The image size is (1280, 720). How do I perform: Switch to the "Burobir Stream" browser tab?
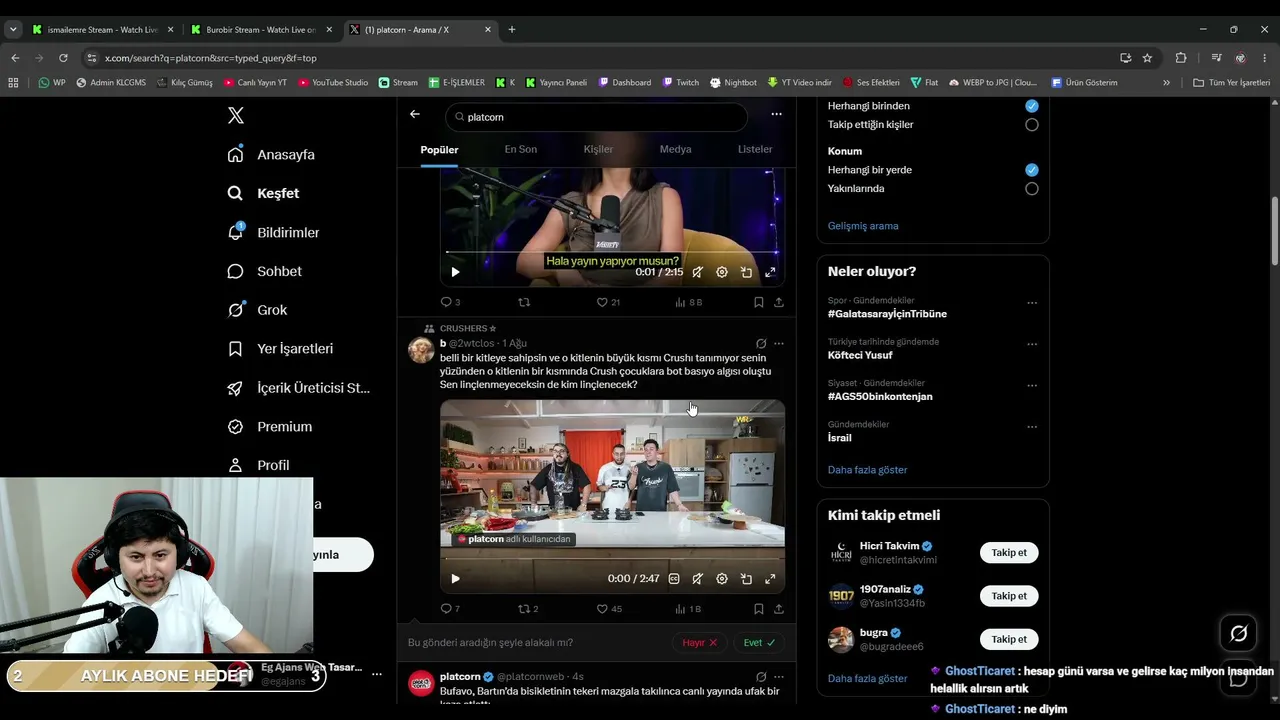tap(261, 30)
